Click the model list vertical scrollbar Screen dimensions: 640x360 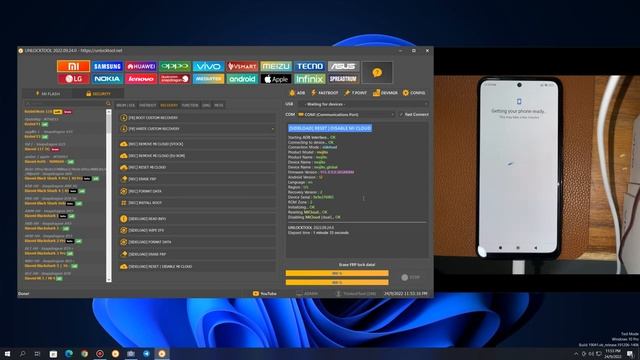109,196
